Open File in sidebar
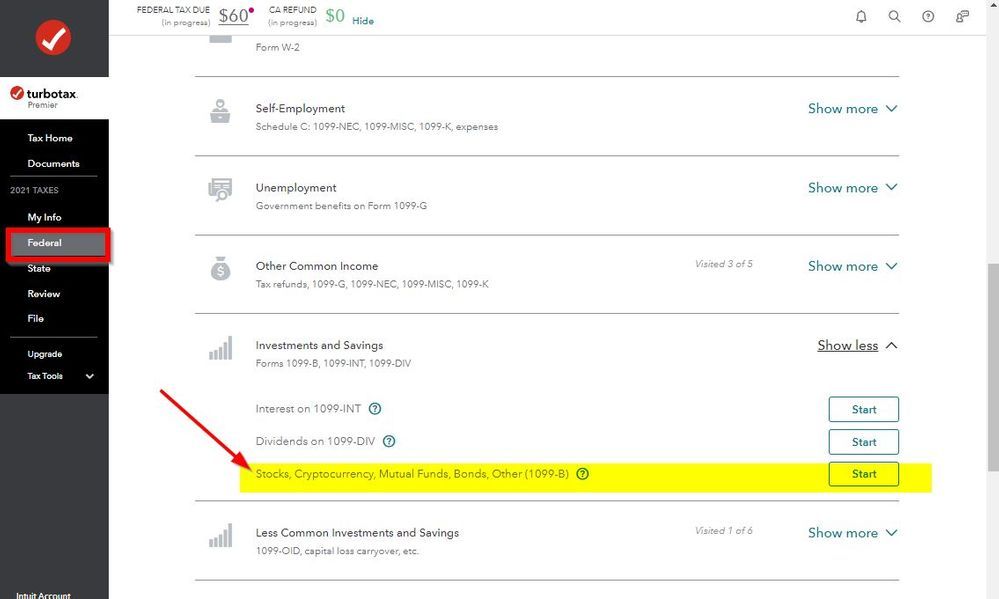 coord(36,318)
